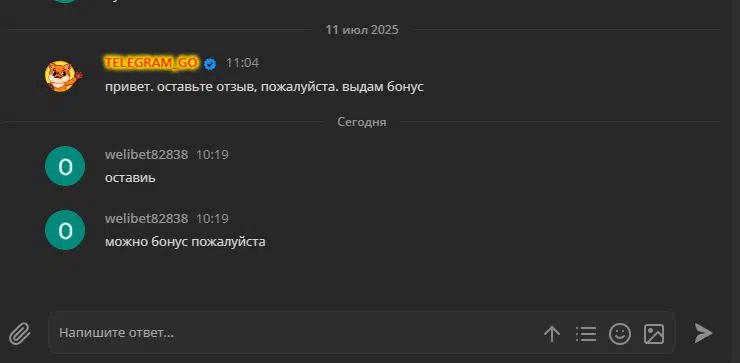
Task: Select the 'привет. оставьте отзыв' message text
Action: click(x=264, y=87)
